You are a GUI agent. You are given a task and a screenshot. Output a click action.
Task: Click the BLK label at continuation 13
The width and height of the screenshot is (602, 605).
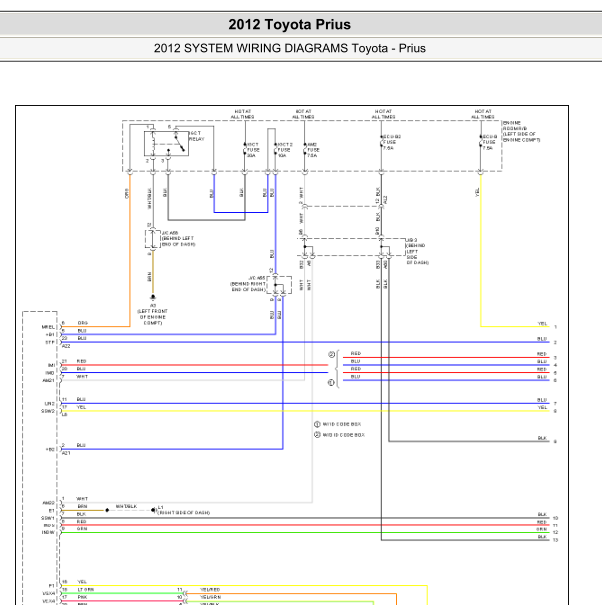542,537
